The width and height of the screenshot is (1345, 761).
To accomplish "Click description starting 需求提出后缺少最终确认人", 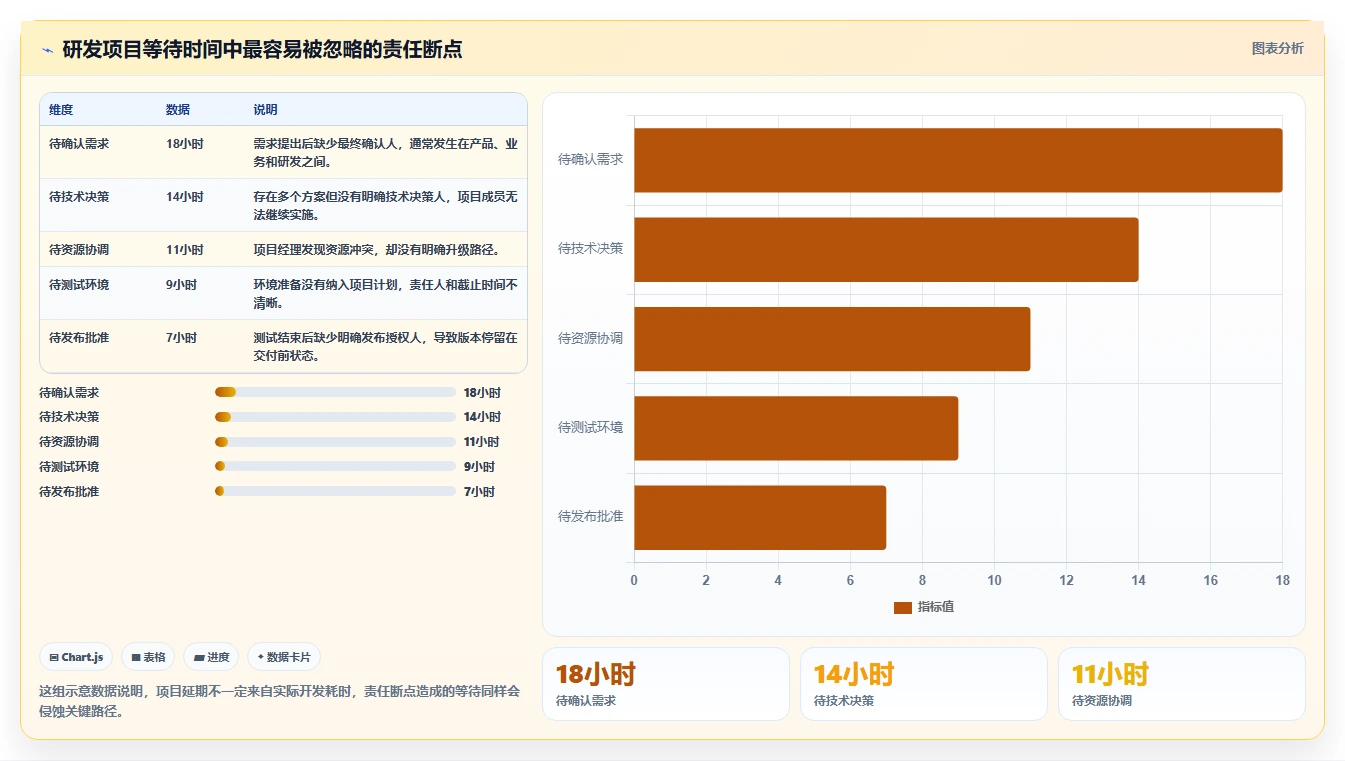I will [385, 152].
